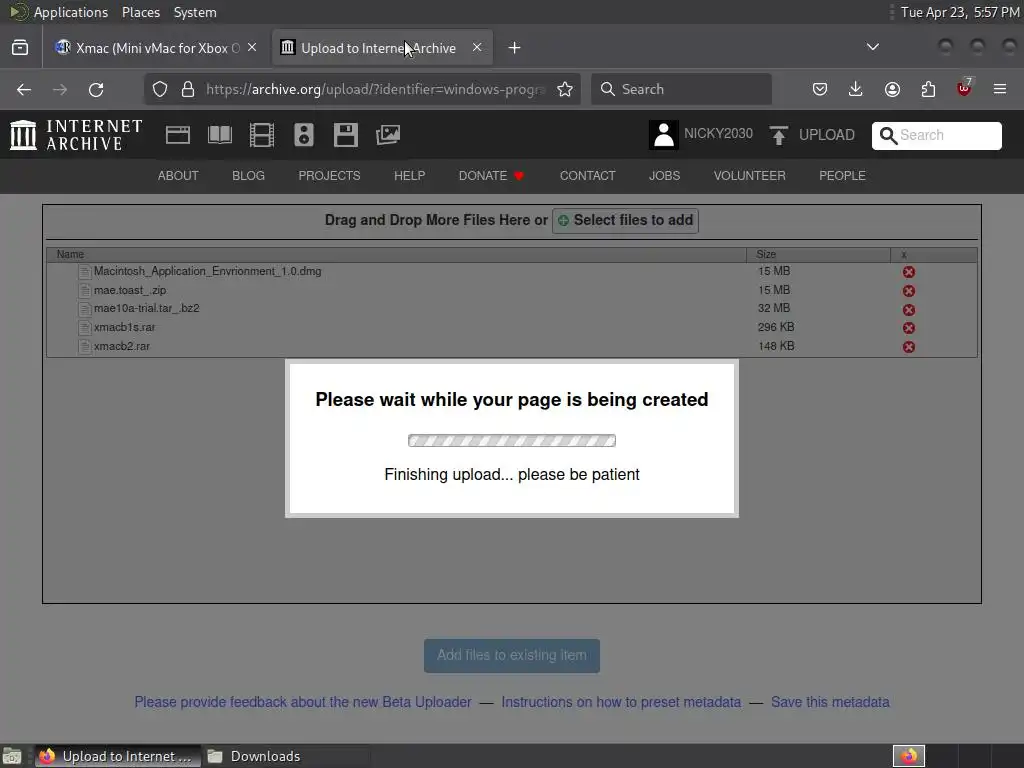Open Pocket save icon

(x=820, y=89)
